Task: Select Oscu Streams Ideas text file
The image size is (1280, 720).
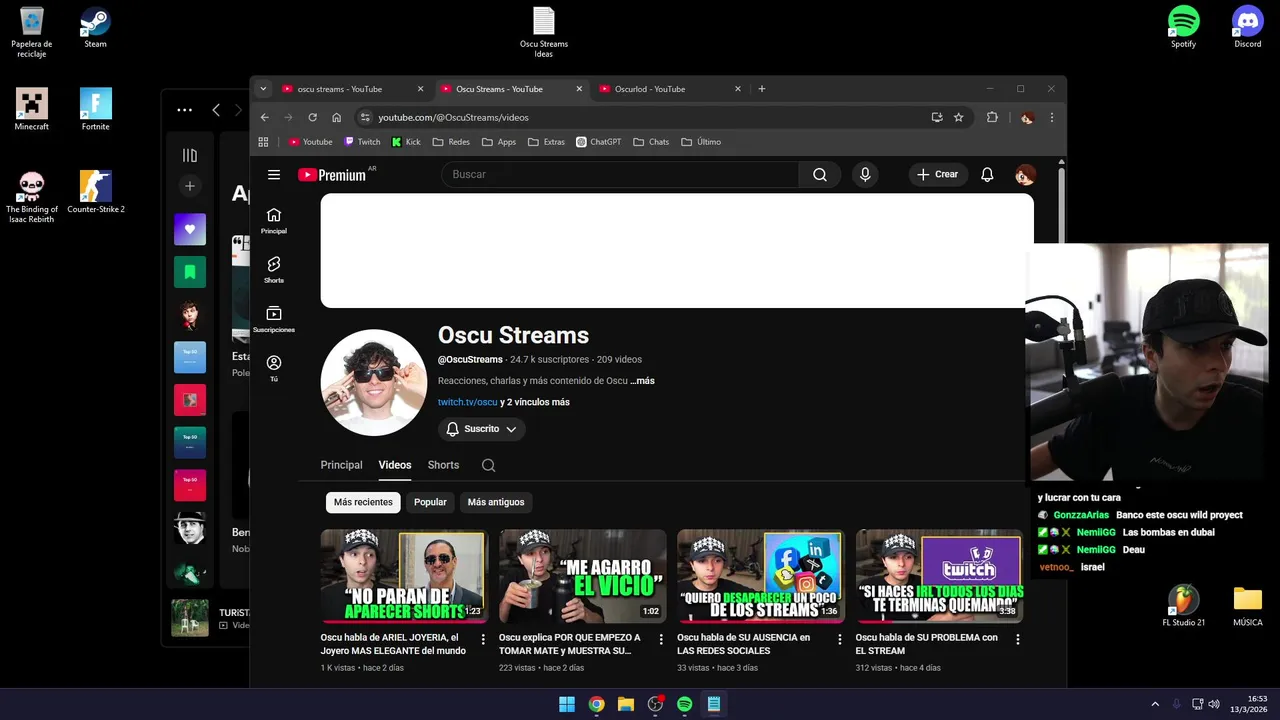Action: [543, 32]
